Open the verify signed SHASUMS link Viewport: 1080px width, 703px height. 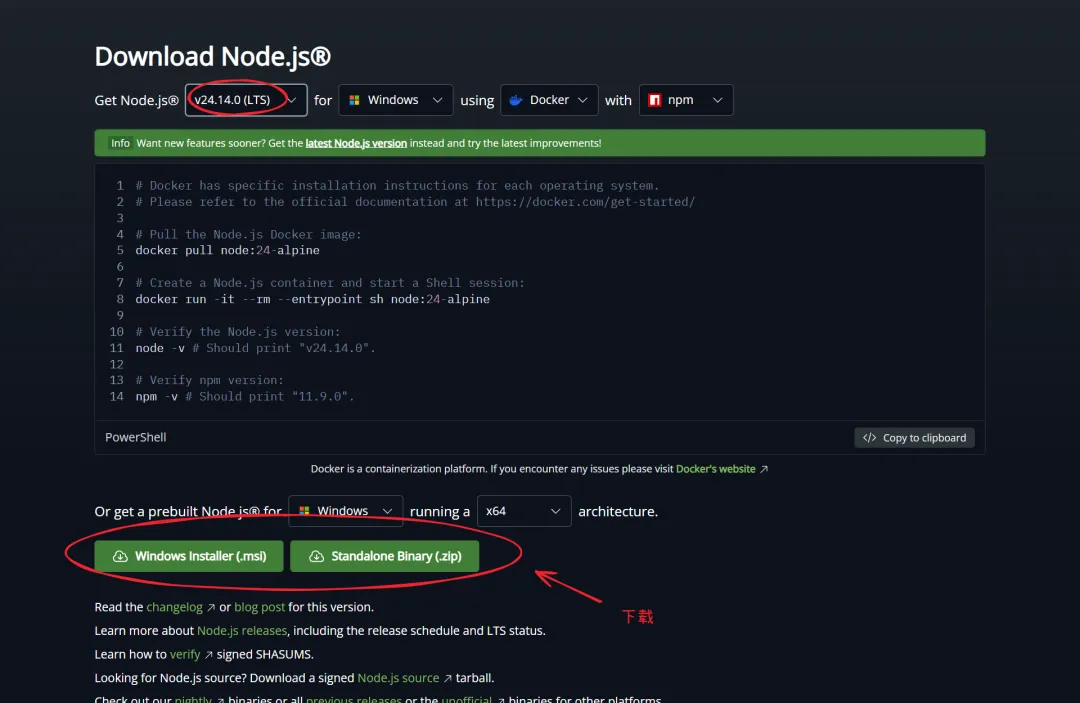[185, 654]
